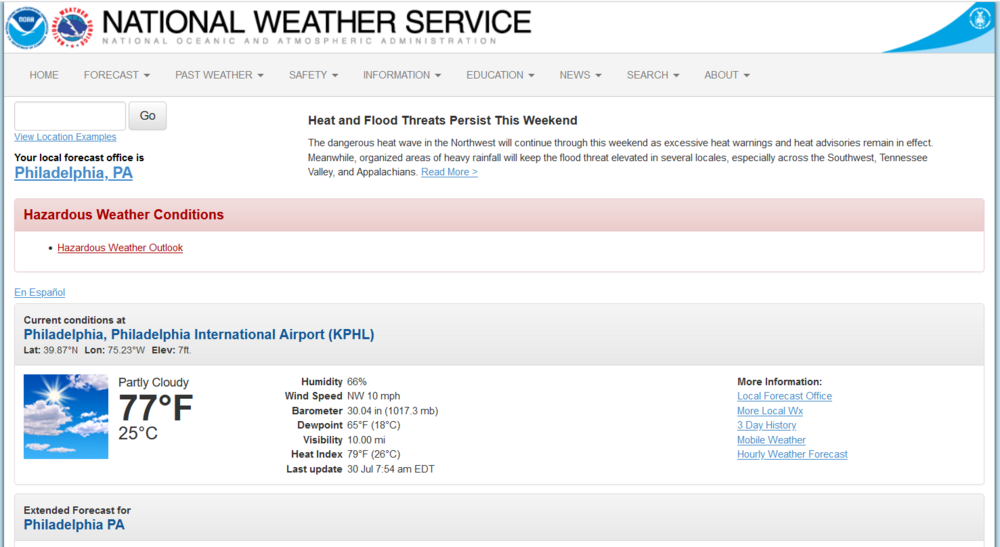Open the Local Forecast Office link
This screenshot has width=1000, height=547.
point(784,396)
